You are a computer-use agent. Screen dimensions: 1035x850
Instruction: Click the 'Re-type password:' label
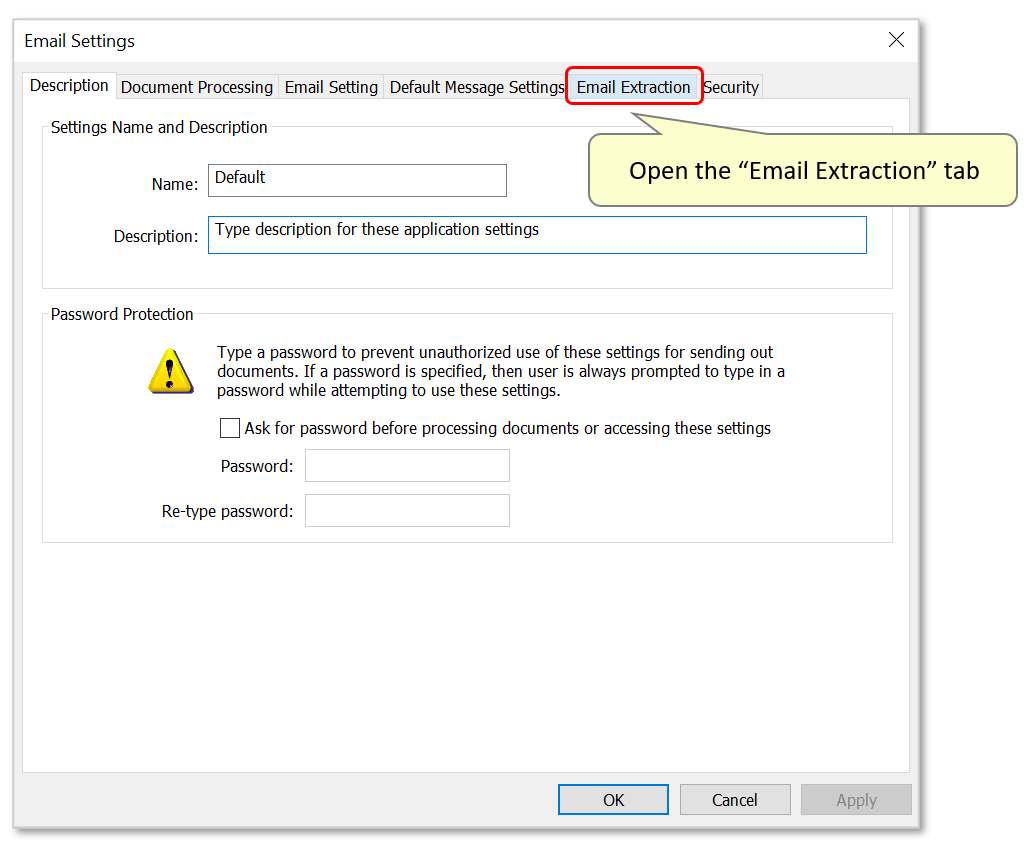click(227, 511)
